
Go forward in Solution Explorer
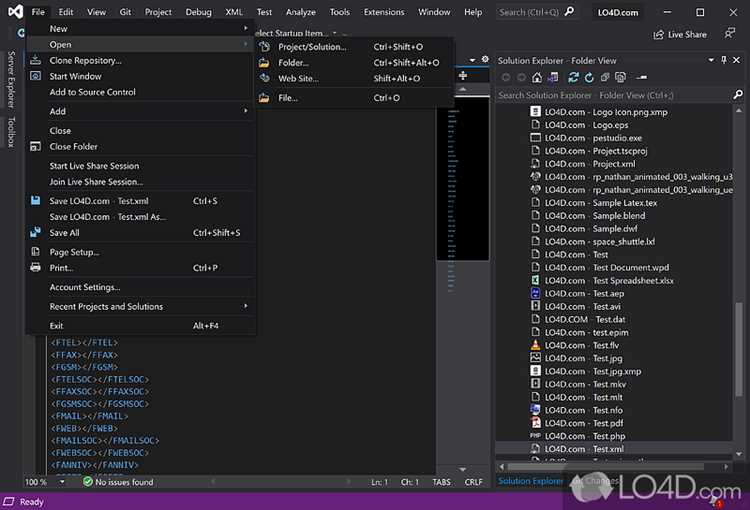(x=521, y=77)
